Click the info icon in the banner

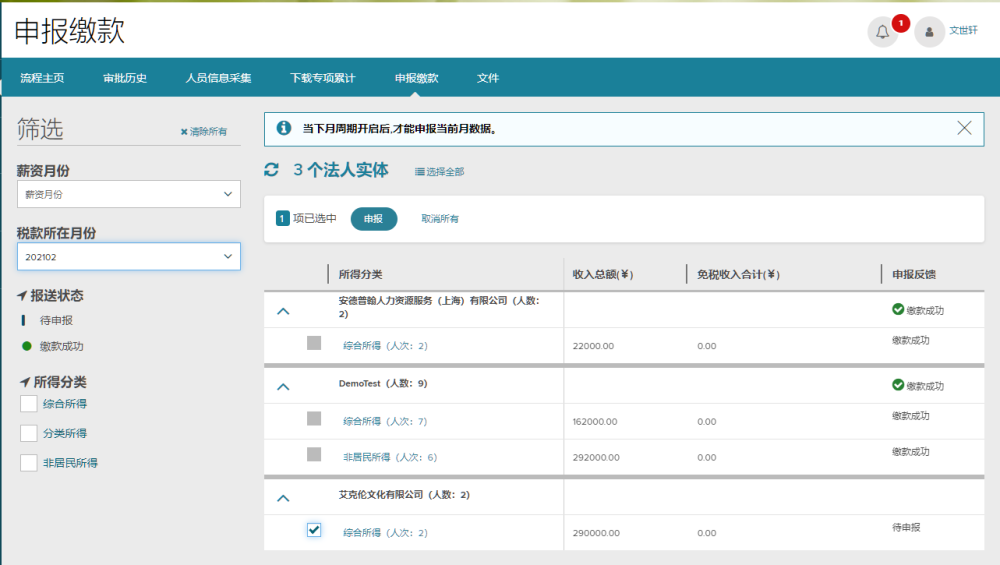pyautogui.click(x=284, y=128)
